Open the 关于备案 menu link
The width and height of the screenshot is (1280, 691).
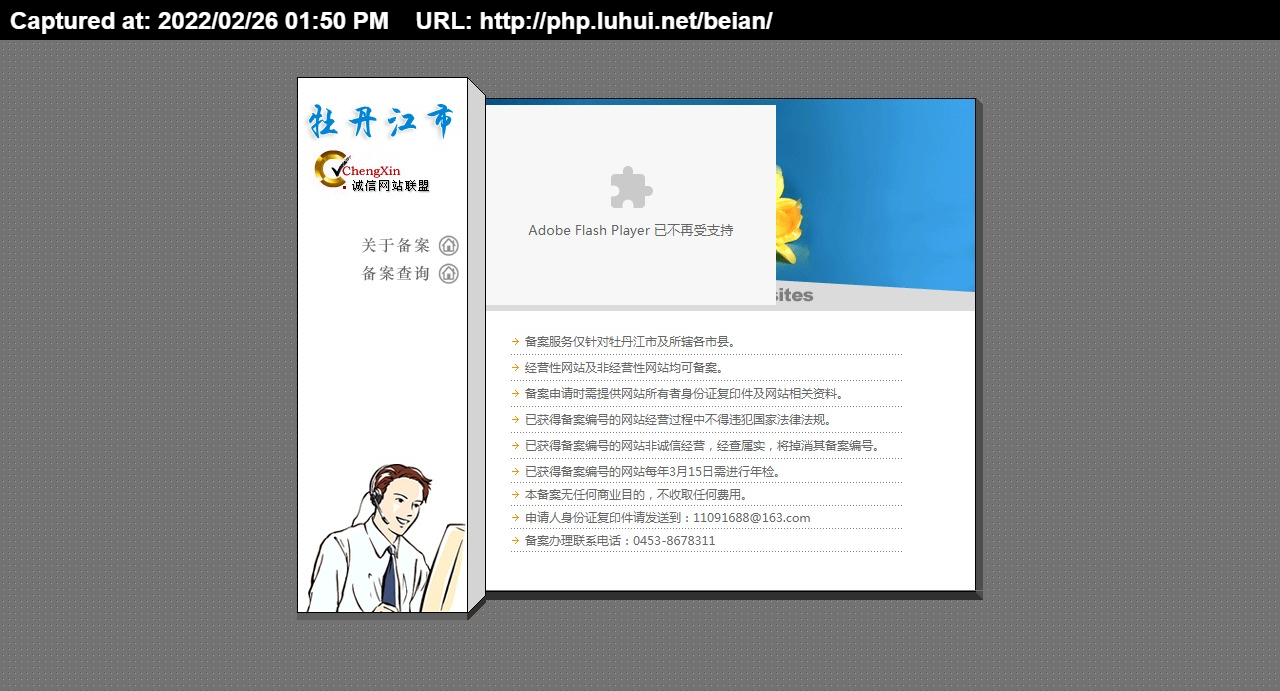(396, 245)
